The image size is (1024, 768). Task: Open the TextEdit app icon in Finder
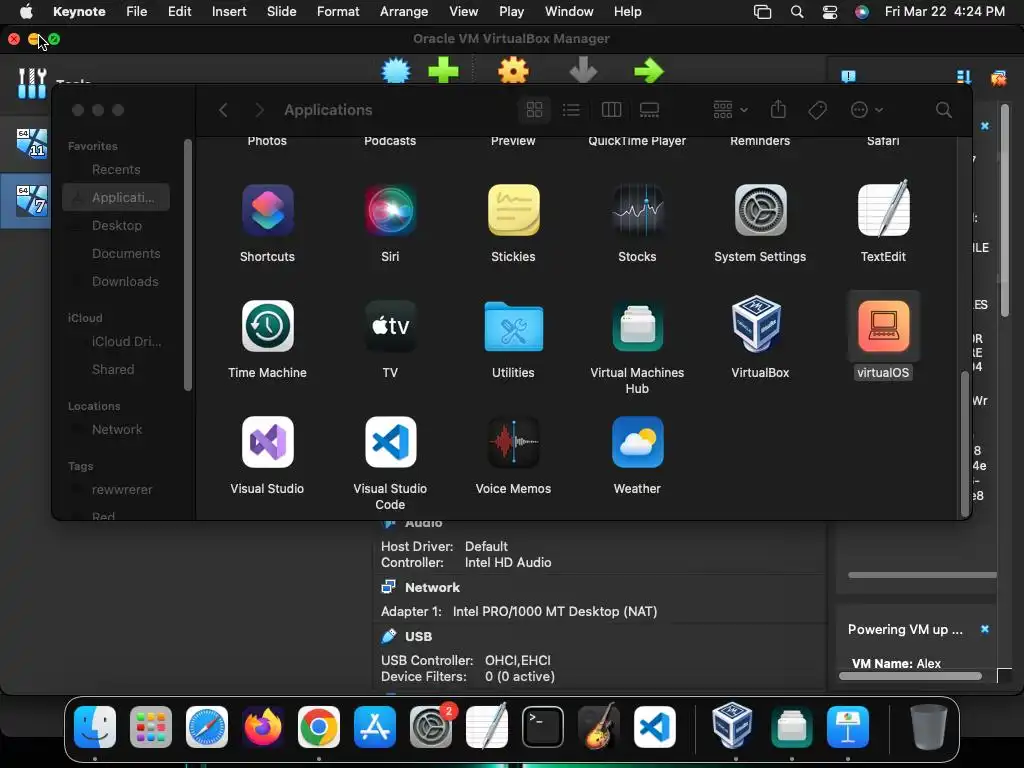click(x=883, y=210)
